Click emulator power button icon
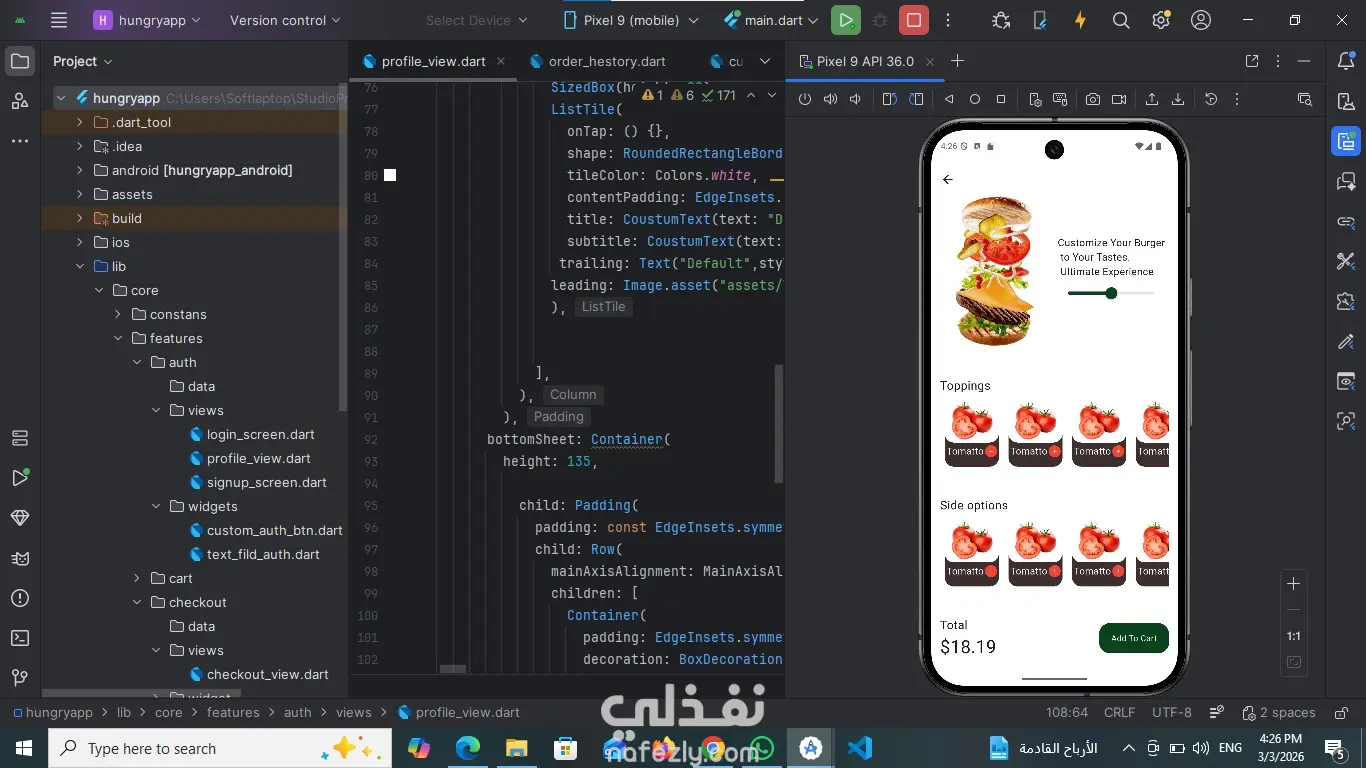The image size is (1366, 768). coord(805,99)
